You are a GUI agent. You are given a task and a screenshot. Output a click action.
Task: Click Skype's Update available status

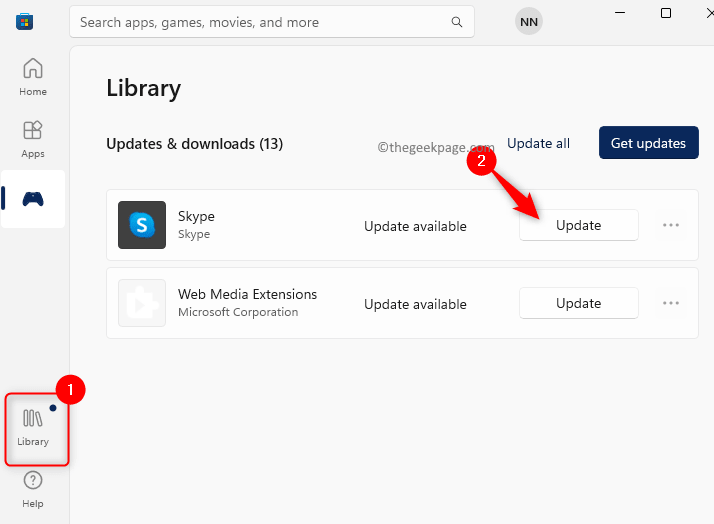coord(415,226)
